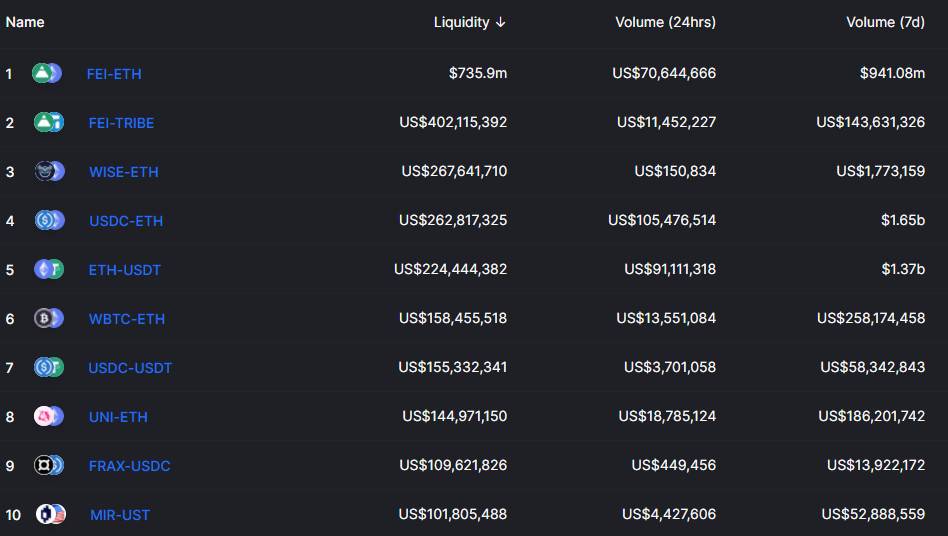Open the FRAX-USDC pair link
This screenshot has height=536, width=948.
point(129,466)
